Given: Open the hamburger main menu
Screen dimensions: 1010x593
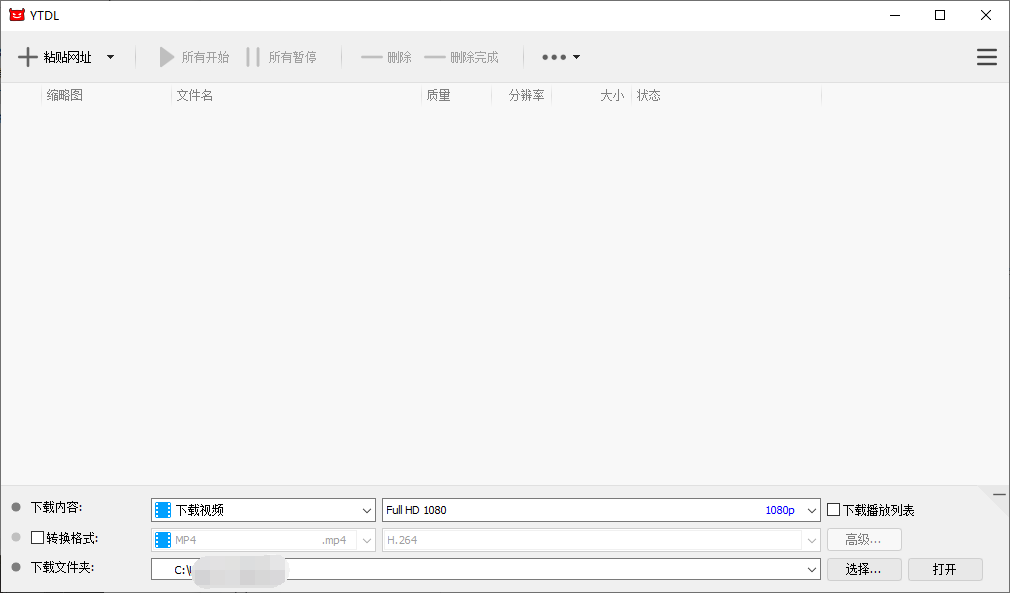Looking at the screenshot, I should point(986,57).
